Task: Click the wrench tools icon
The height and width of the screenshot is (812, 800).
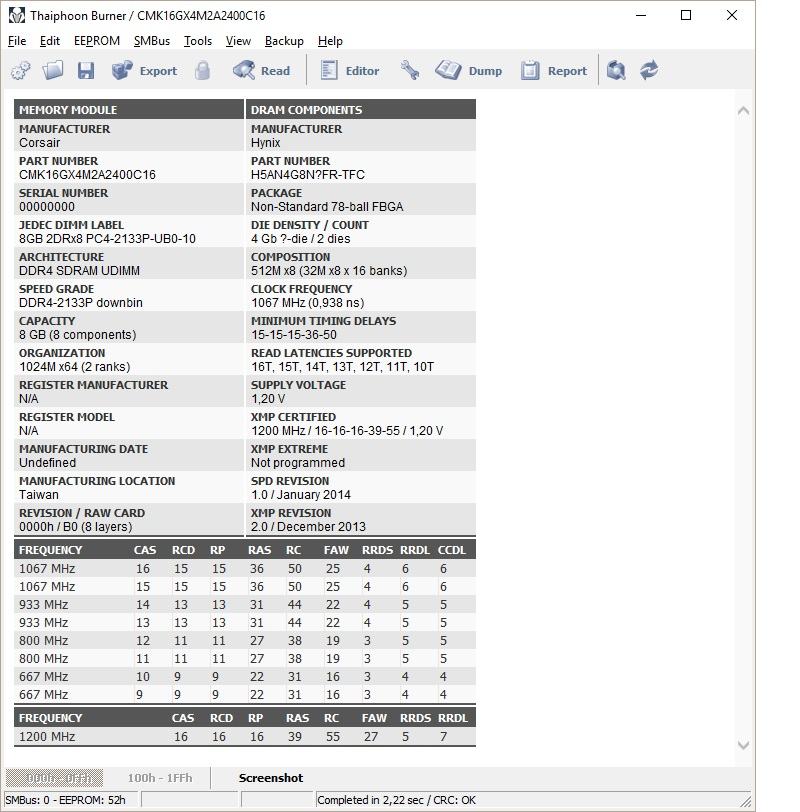Action: [x=410, y=70]
